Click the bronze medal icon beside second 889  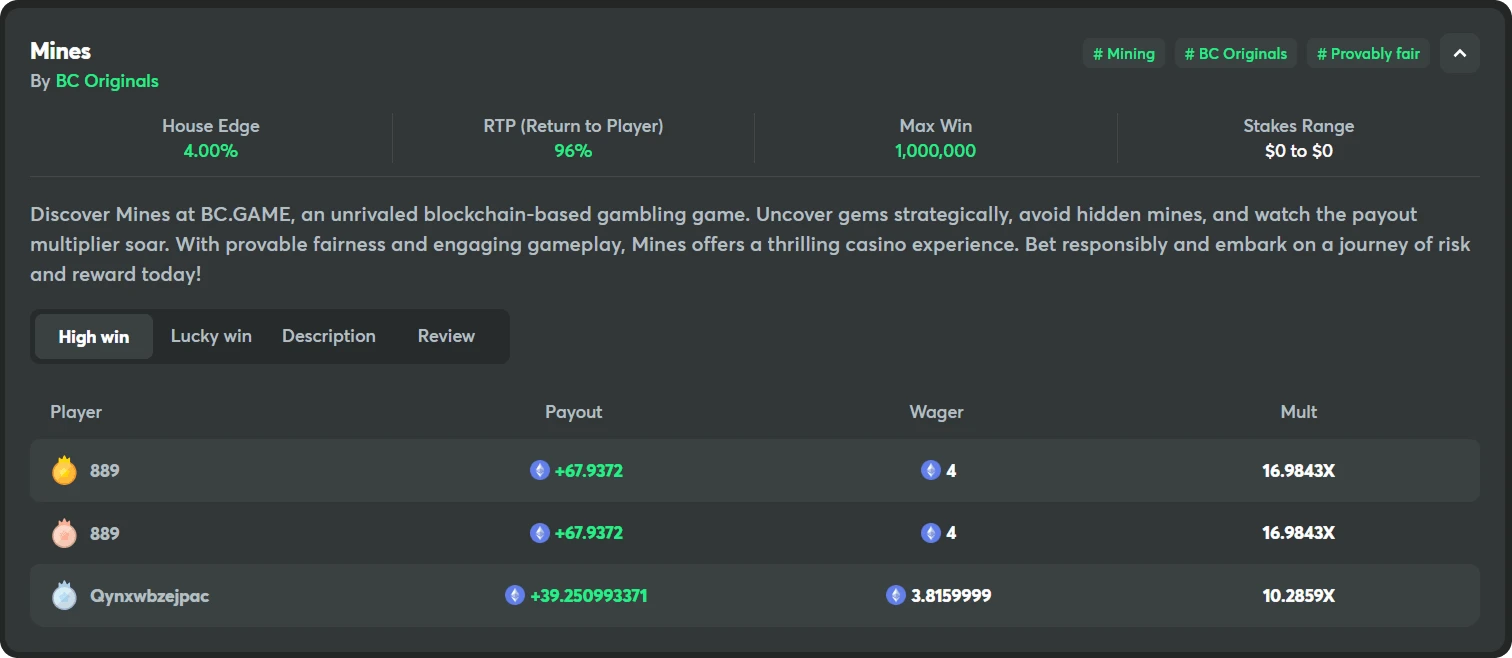64,533
